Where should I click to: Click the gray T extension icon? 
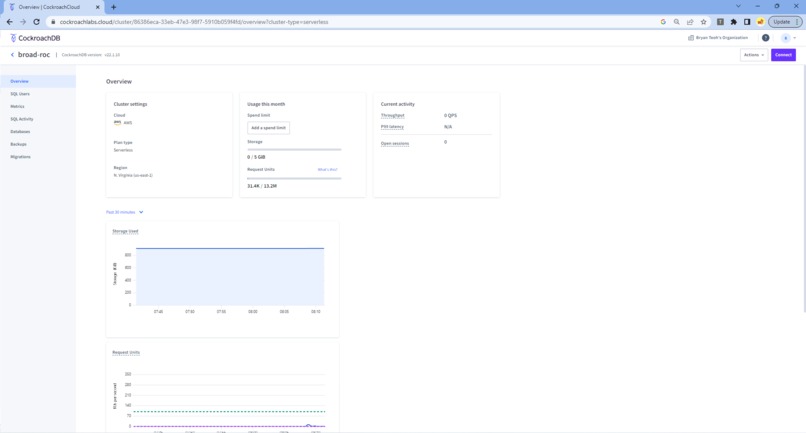click(x=720, y=22)
